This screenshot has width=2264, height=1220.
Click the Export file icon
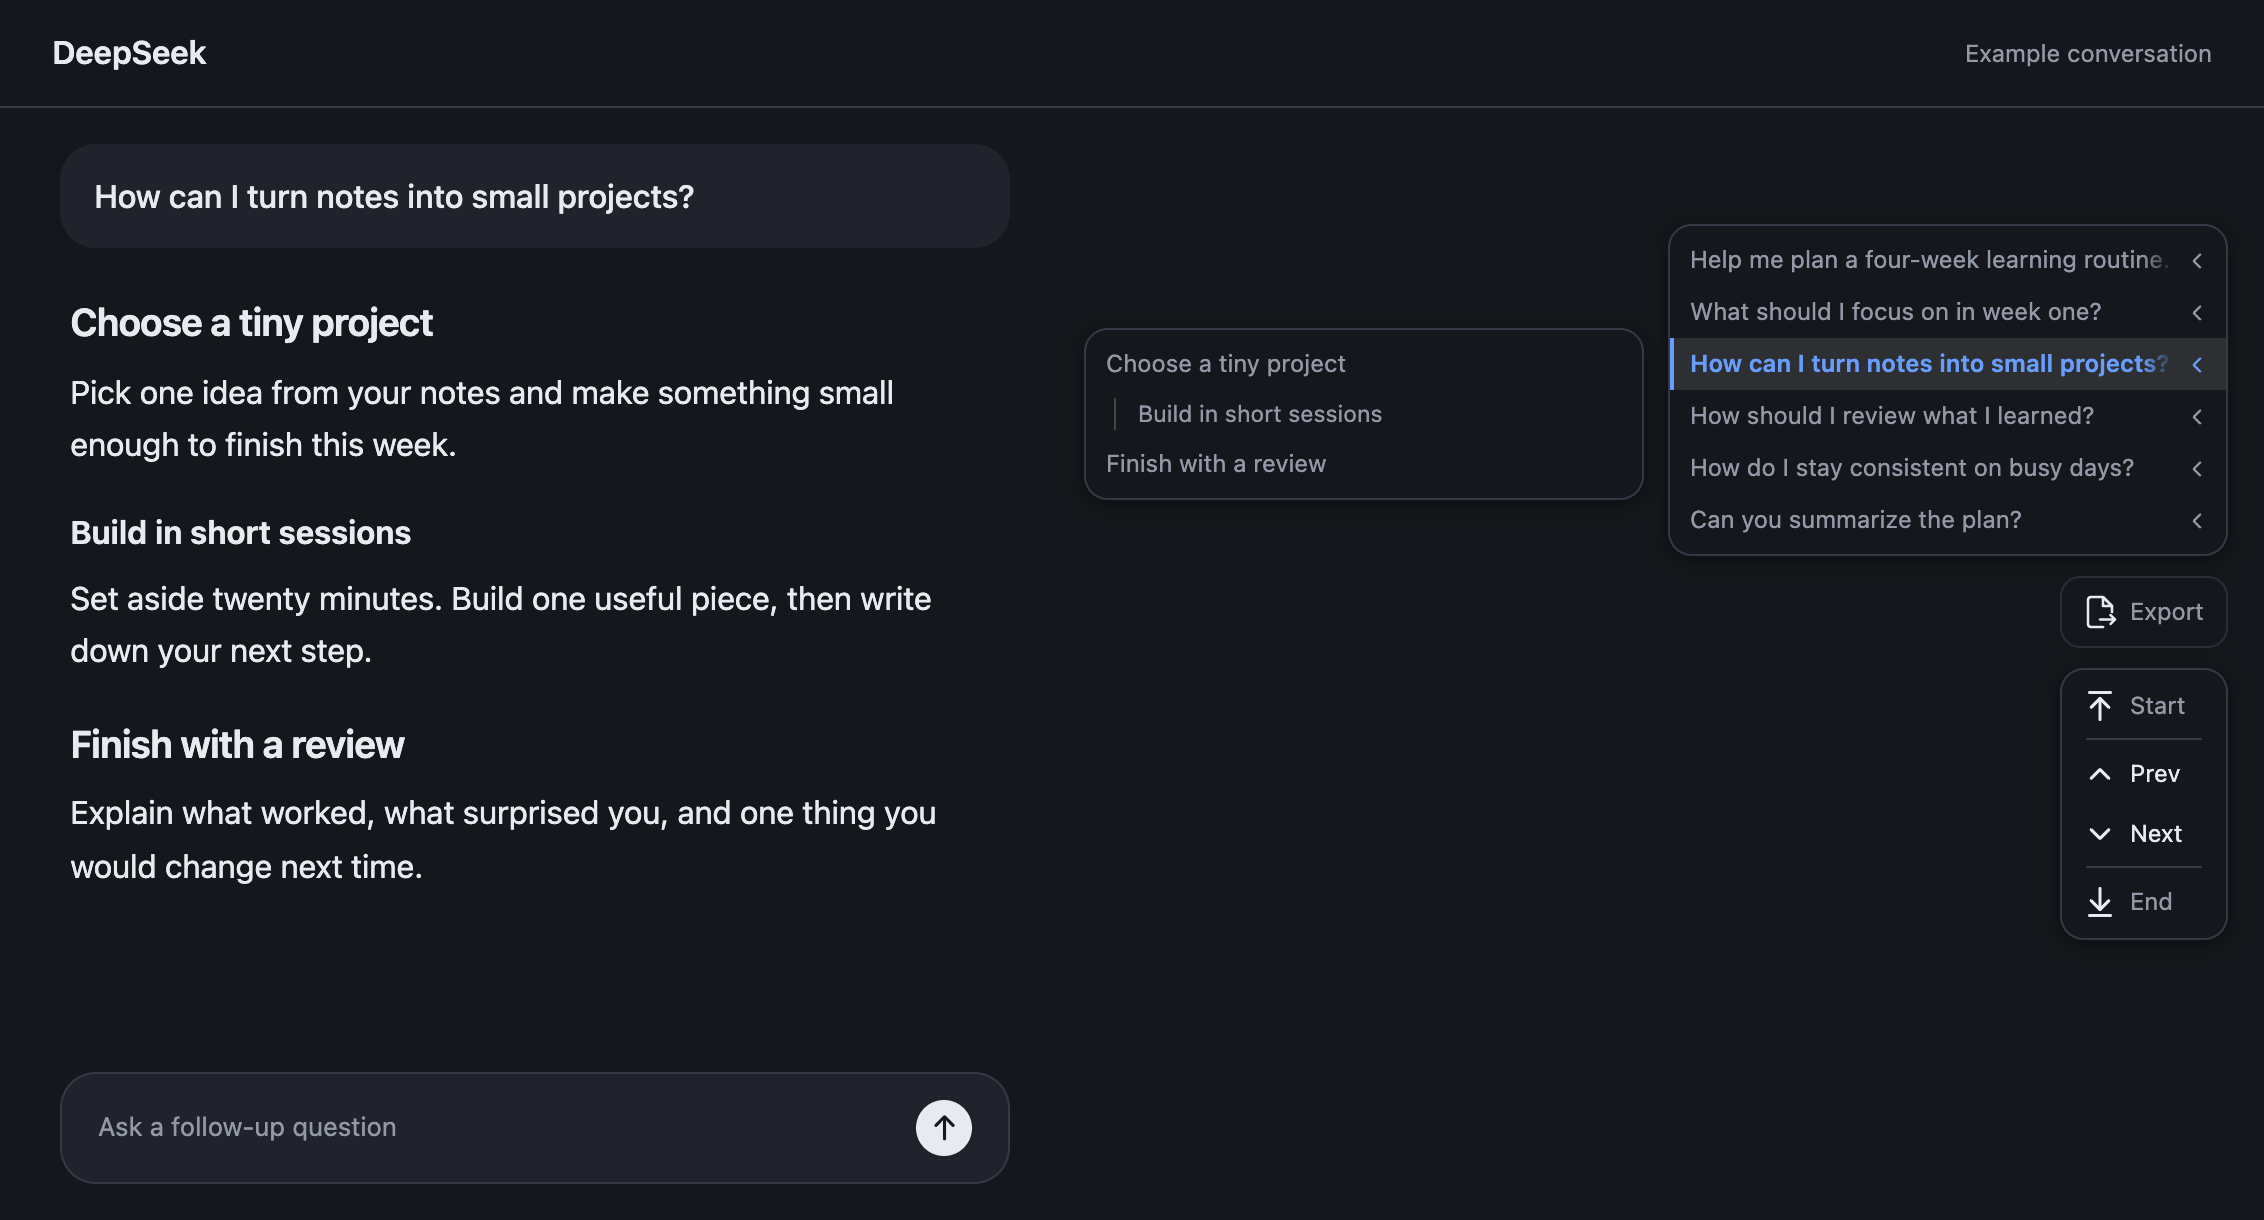click(2100, 612)
